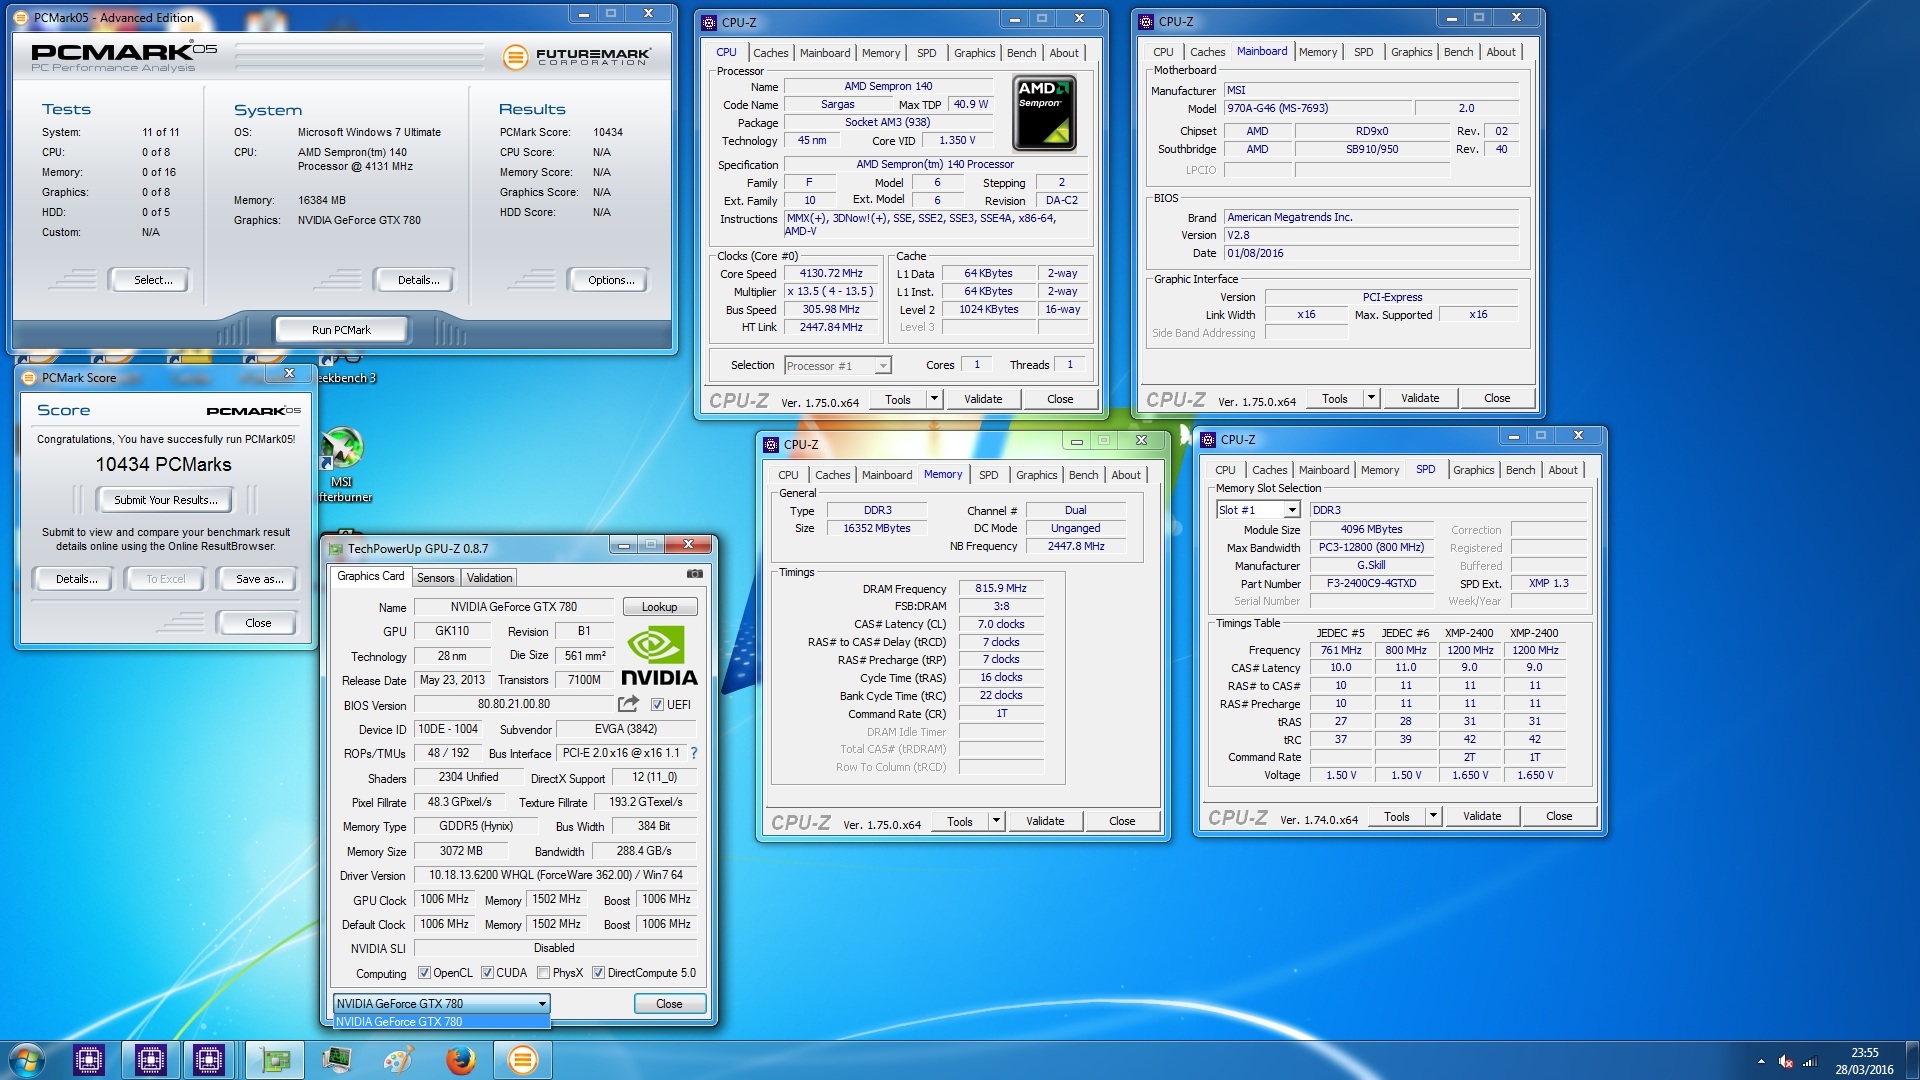Click Close button in GPU-Z
Screen dimensions: 1920x1080
click(x=669, y=1004)
